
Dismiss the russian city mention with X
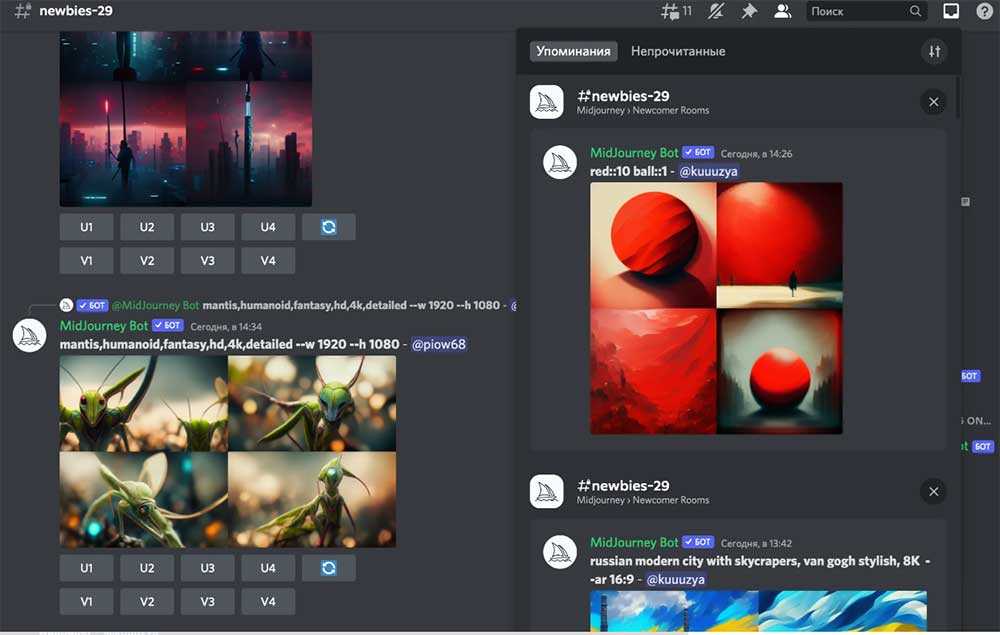point(933,491)
